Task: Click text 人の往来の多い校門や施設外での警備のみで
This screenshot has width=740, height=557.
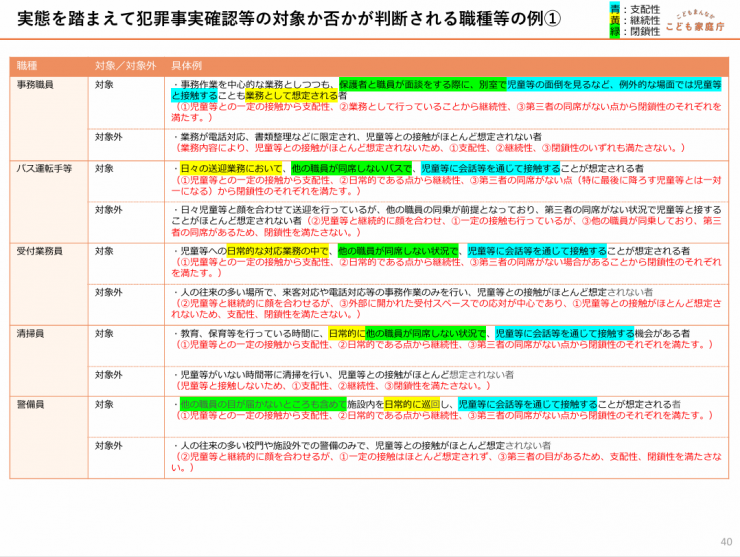Action: coord(273,446)
